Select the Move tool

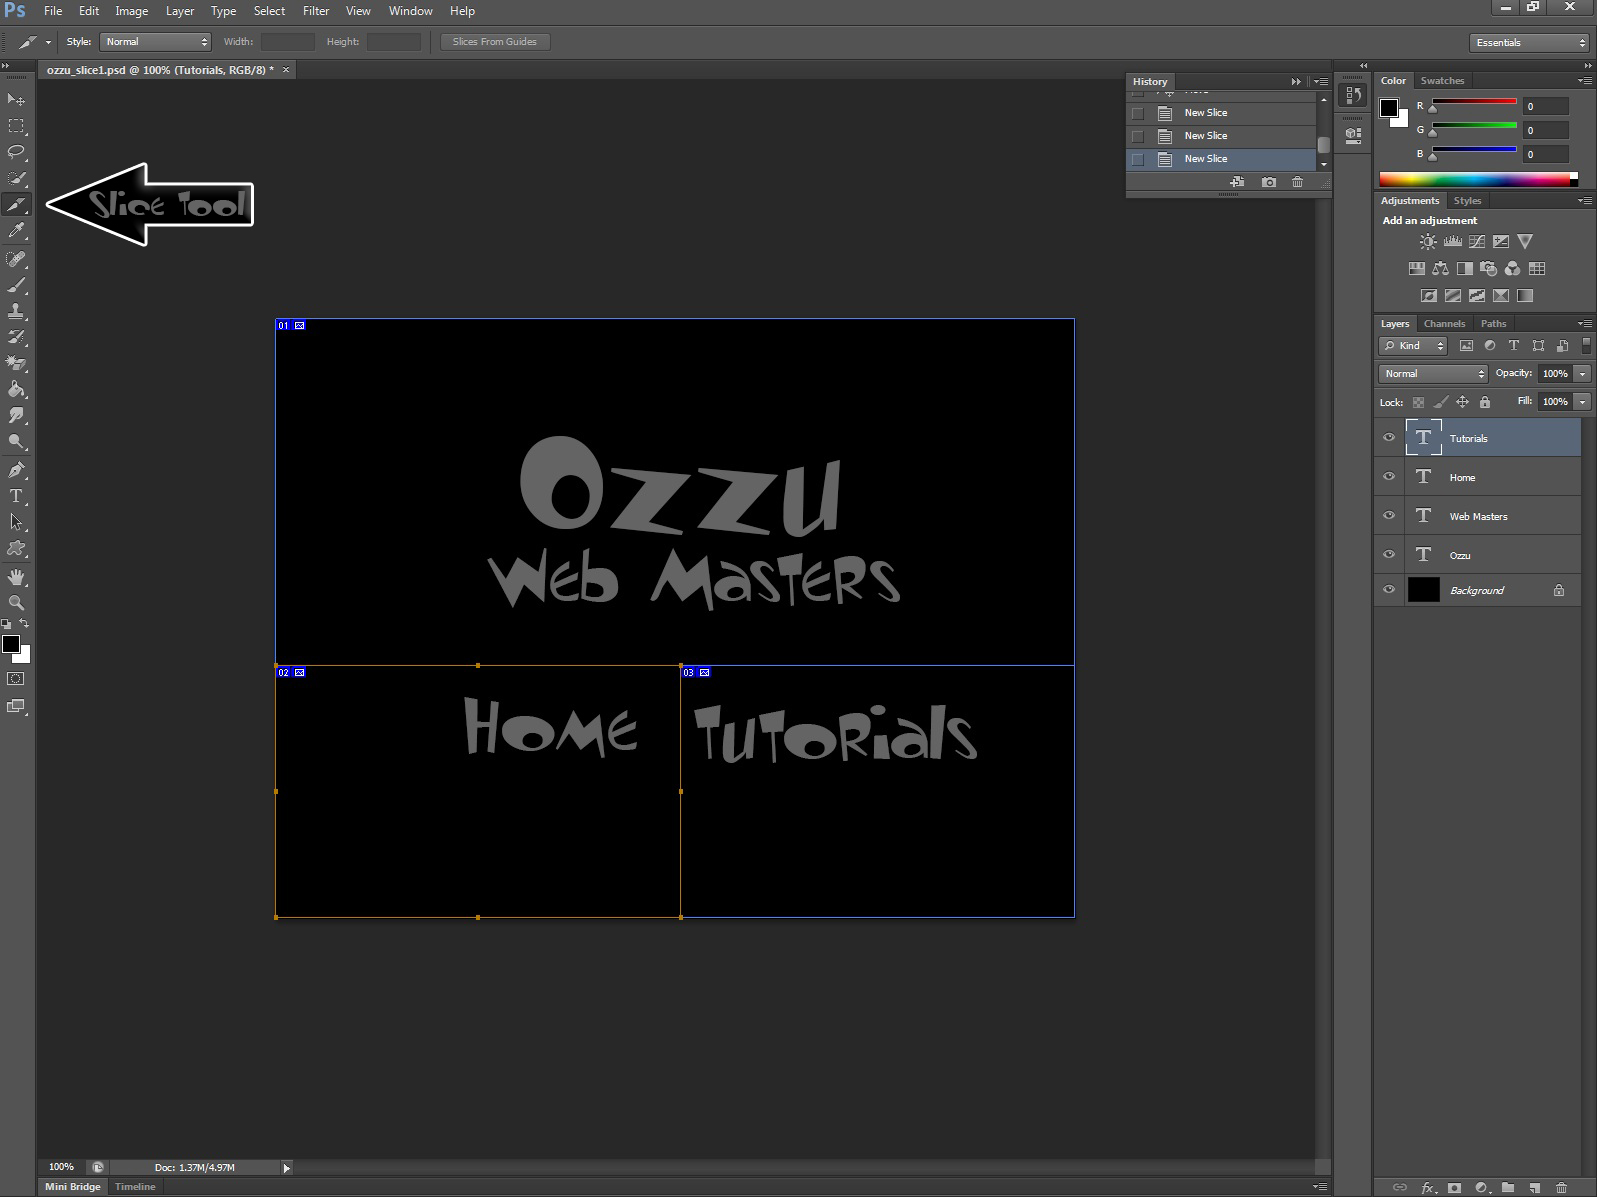(16, 99)
